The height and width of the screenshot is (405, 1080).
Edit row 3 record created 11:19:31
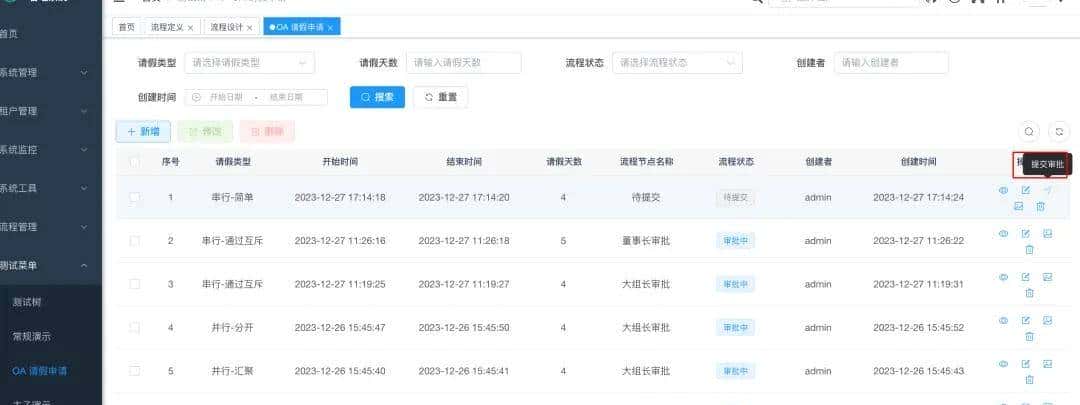(1026, 278)
